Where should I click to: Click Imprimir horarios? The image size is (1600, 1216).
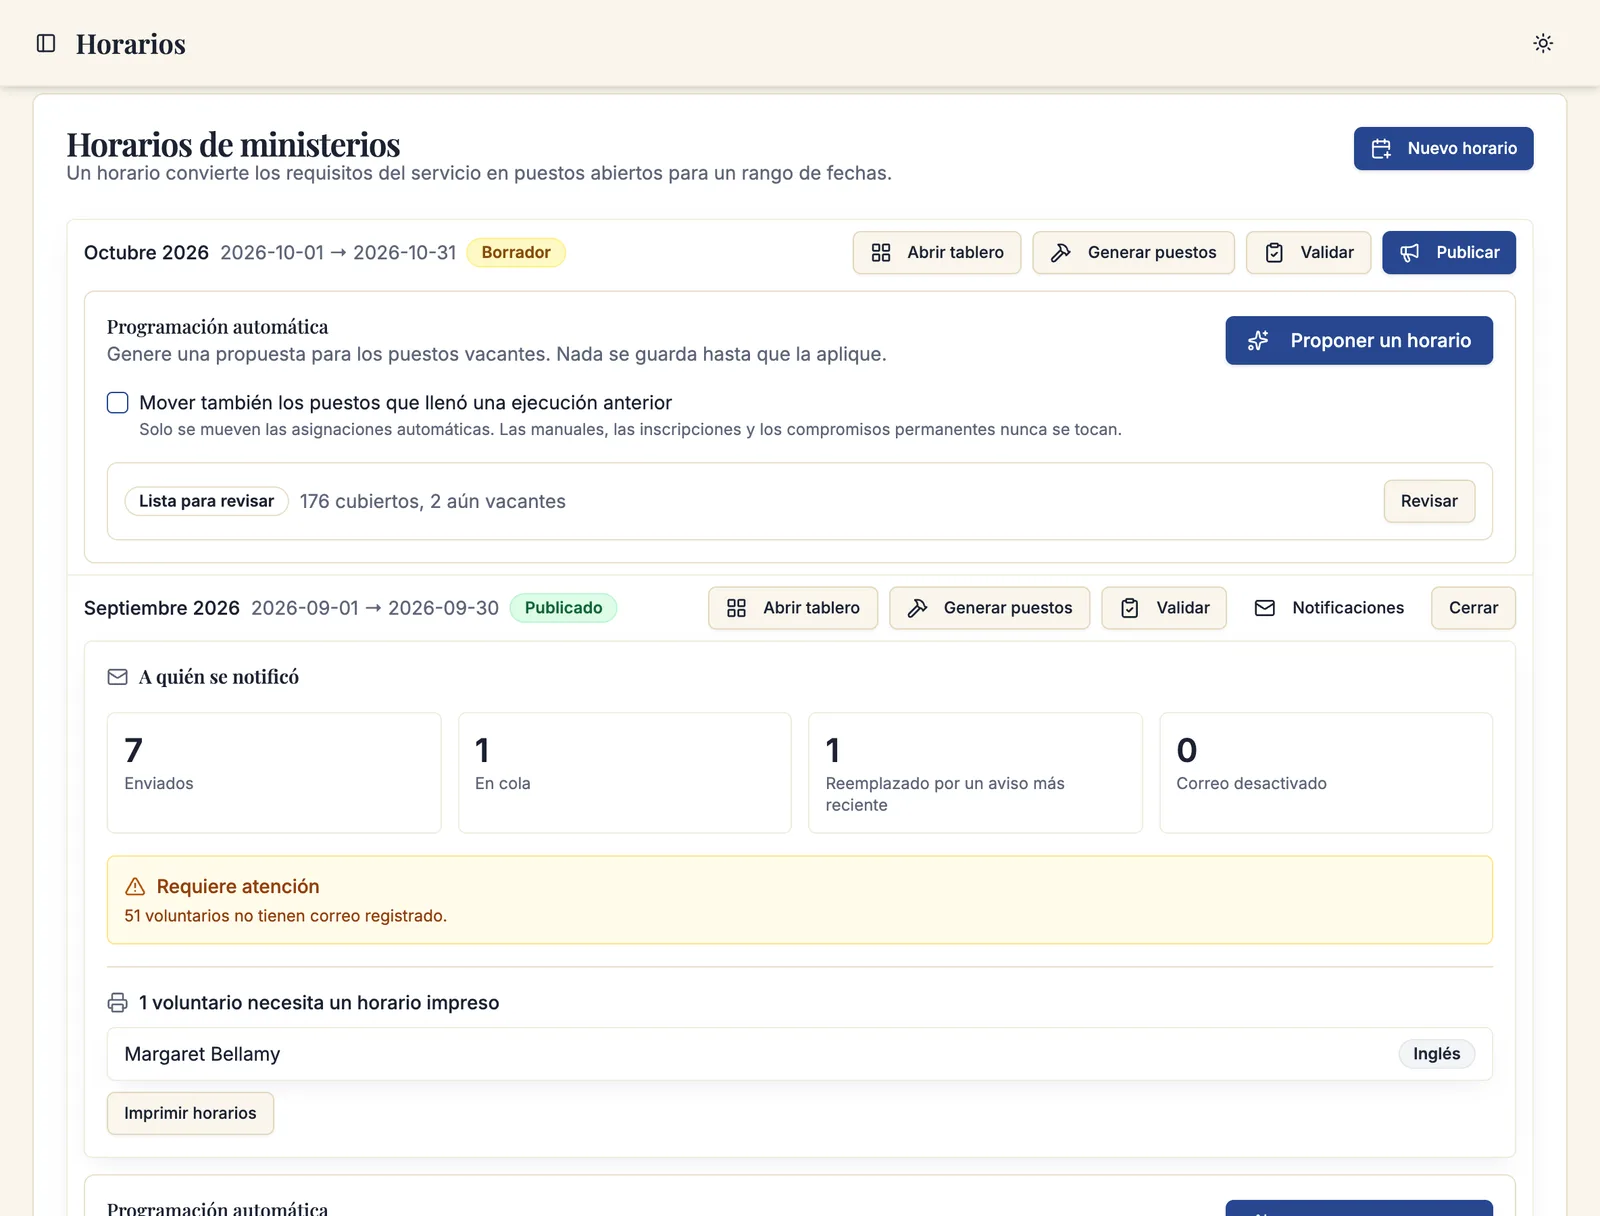tap(190, 1114)
